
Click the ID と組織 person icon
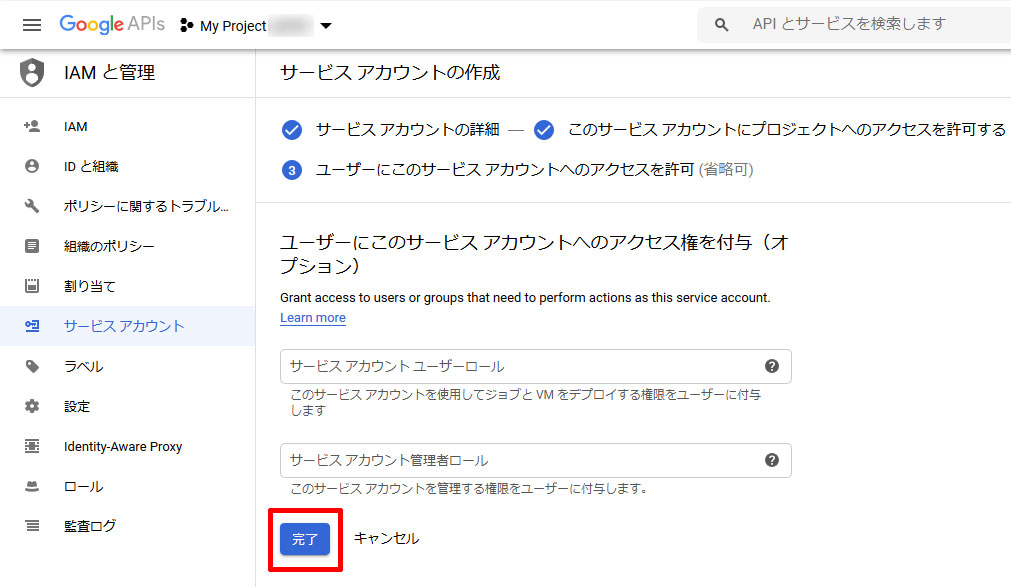point(32,166)
